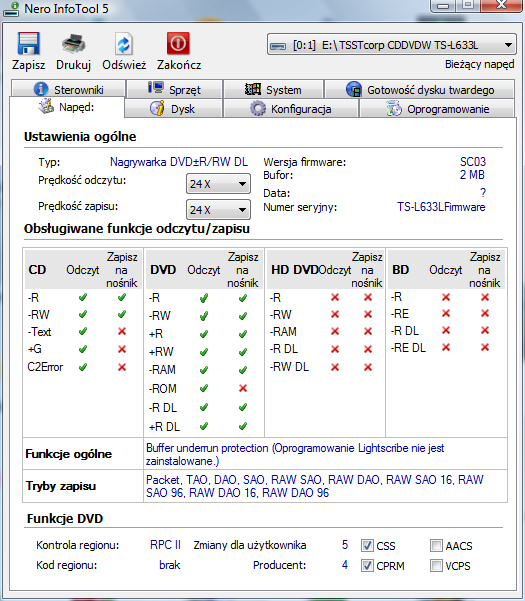
Task: Click the Zakończ button label
Action: pos(179,65)
